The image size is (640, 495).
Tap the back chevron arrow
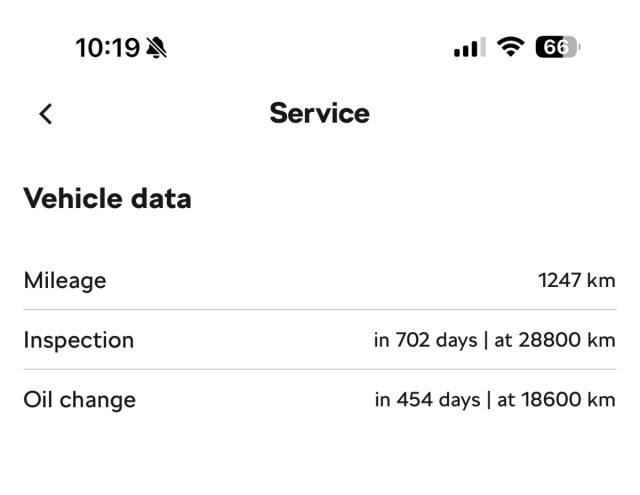(45, 114)
